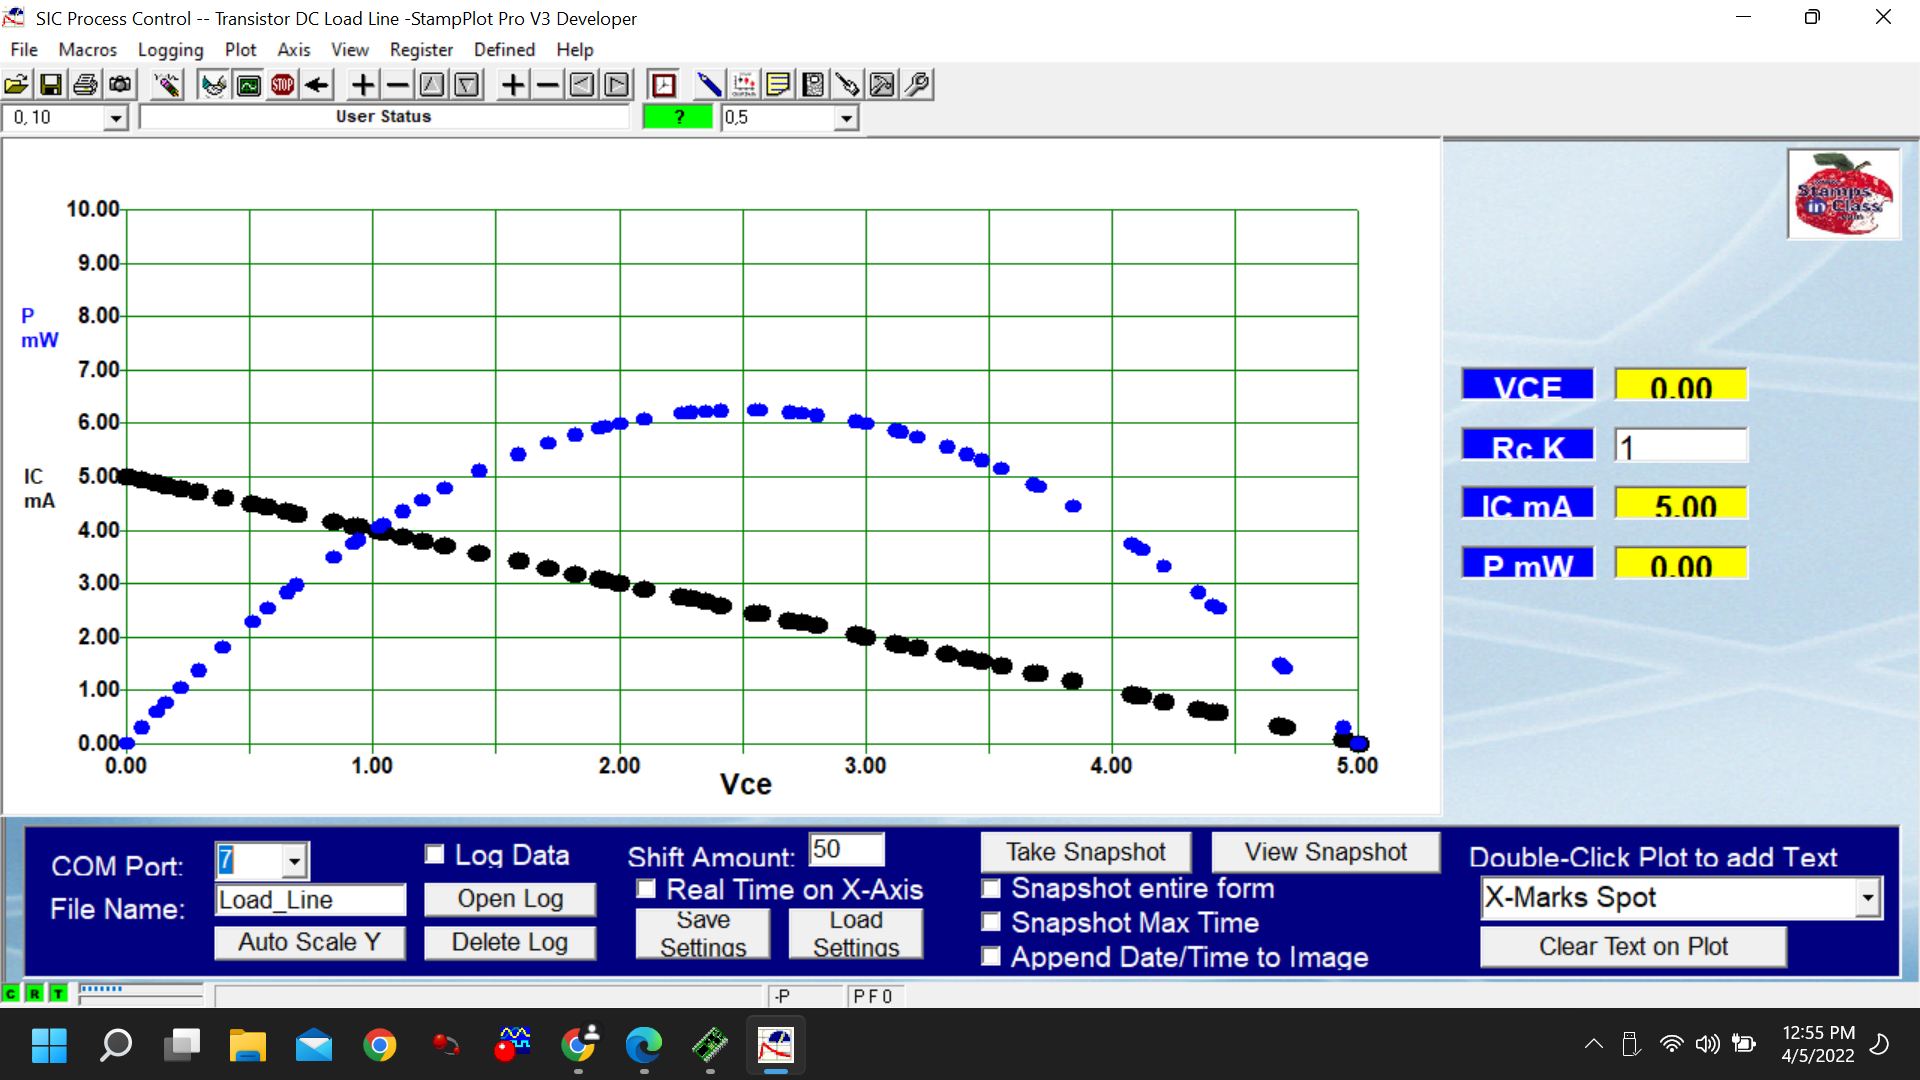Image resolution: width=1920 pixels, height=1080 pixels.
Task: Edit the IC mA input field
Action: click(x=1679, y=504)
